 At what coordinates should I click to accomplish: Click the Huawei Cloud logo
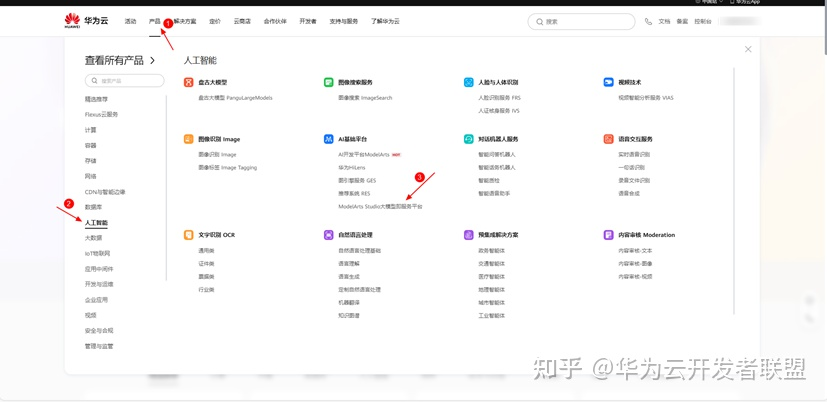point(86,21)
